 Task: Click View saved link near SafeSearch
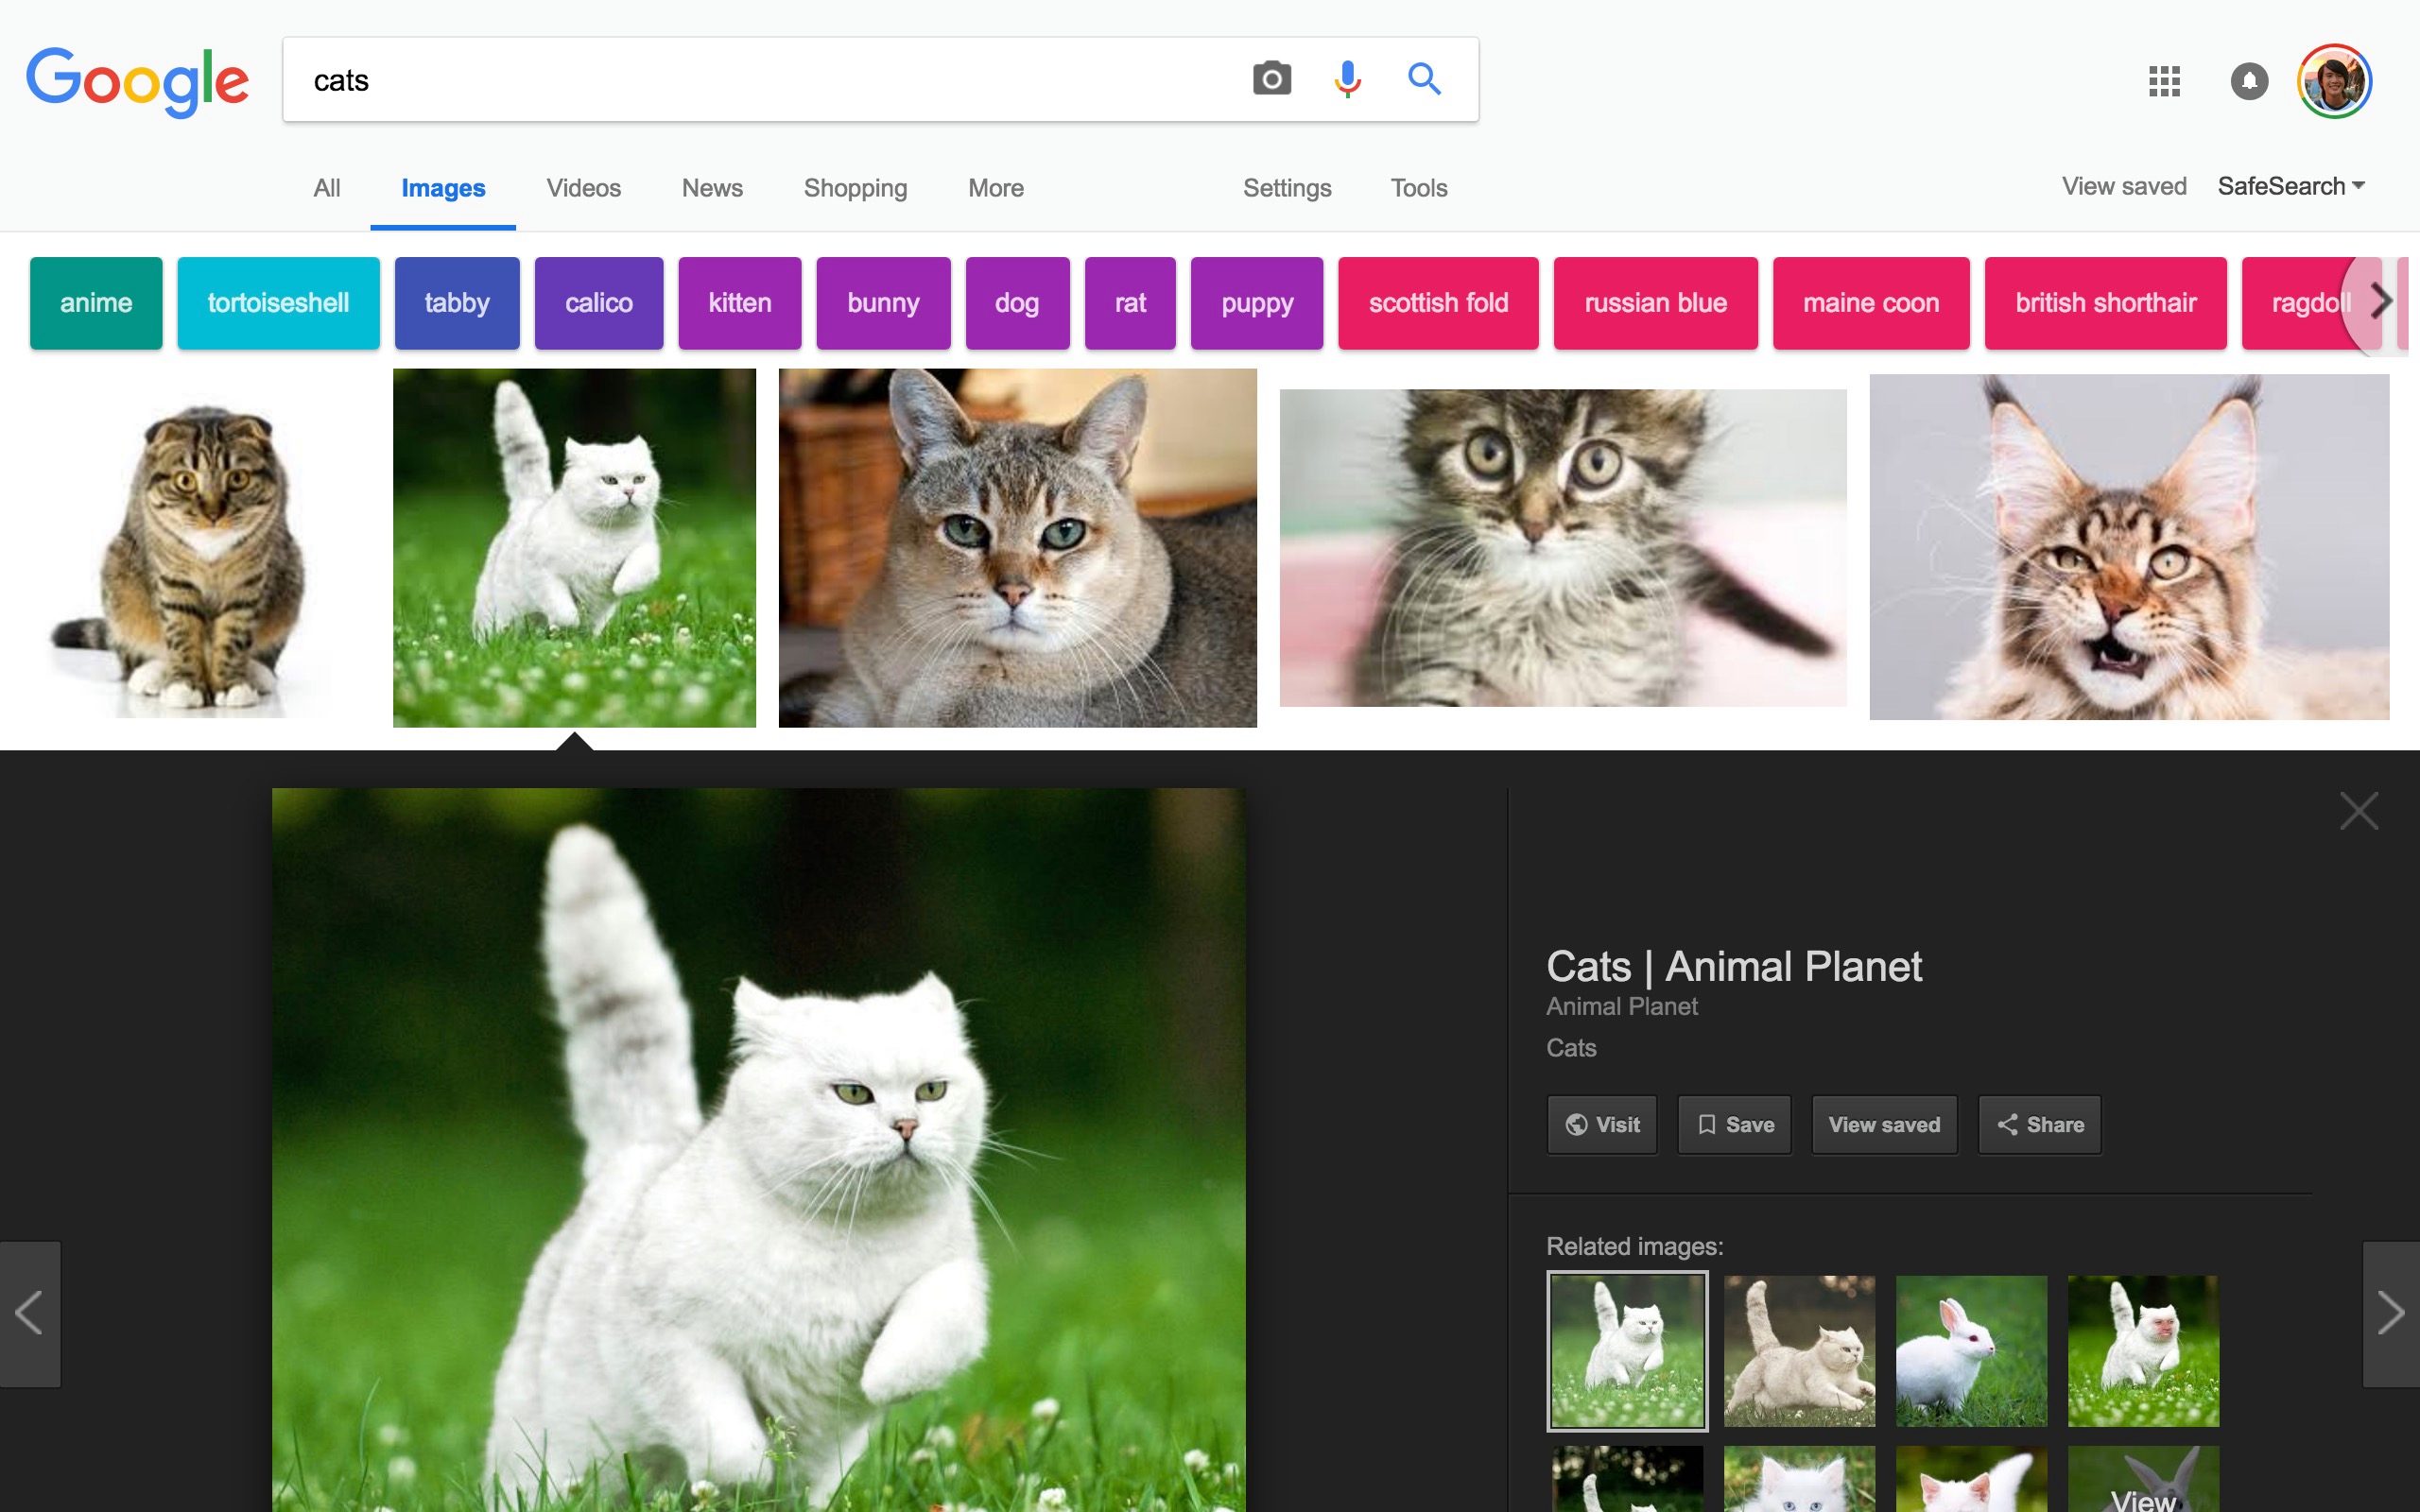(2124, 186)
